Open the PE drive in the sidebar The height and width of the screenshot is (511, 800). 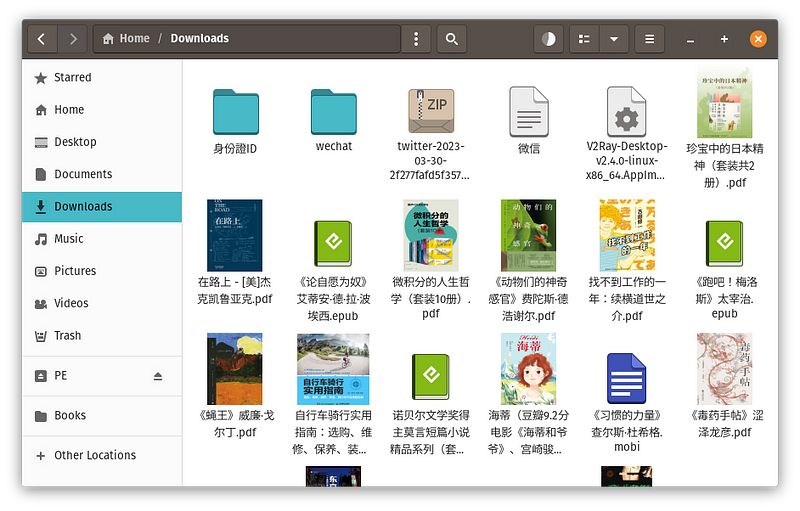(102, 376)
